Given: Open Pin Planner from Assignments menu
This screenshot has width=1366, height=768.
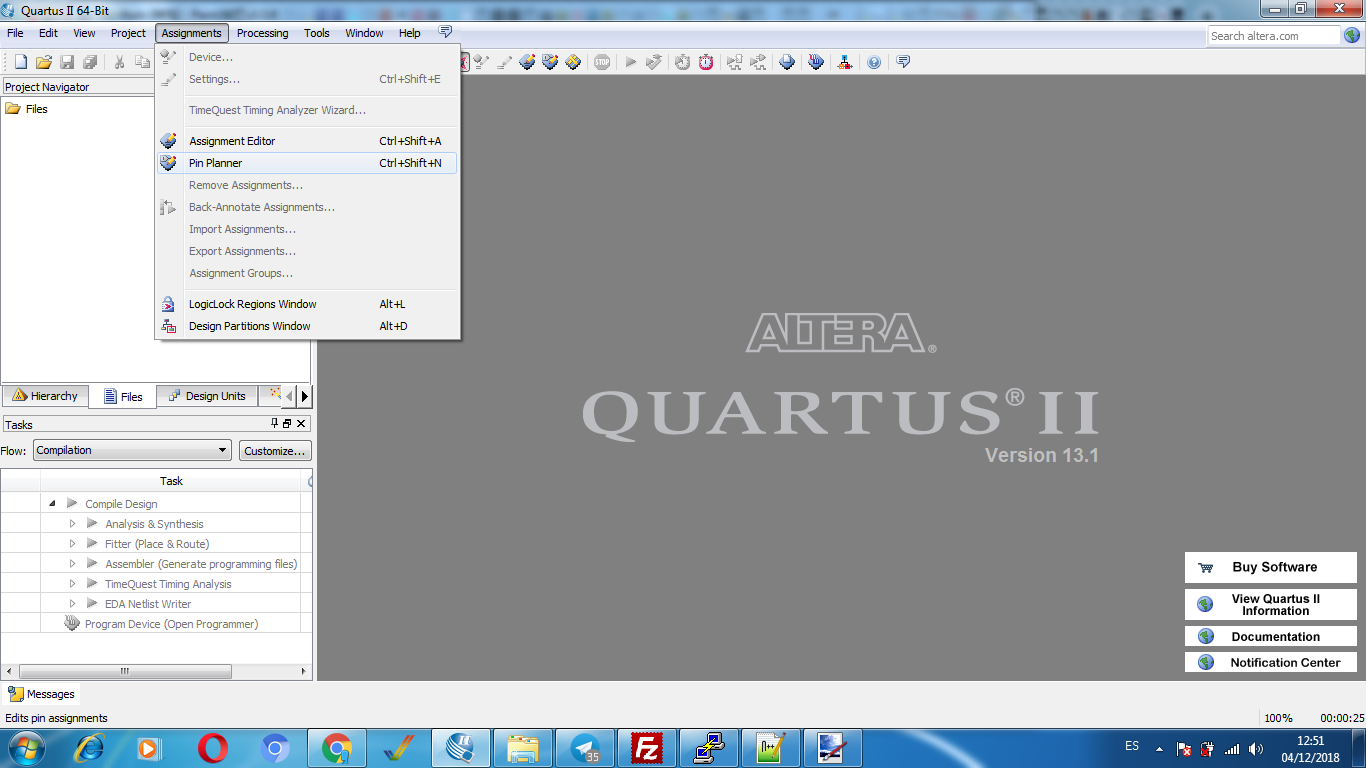Looking at the screenshot, I should [216, 163].
